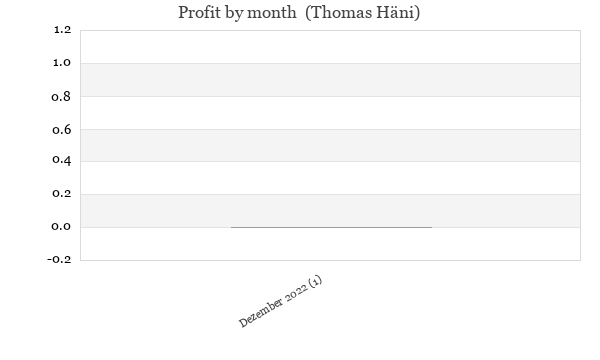Select the Dezember 2022 (1) axis label
The image size is (600, 360).
(280, 301)
